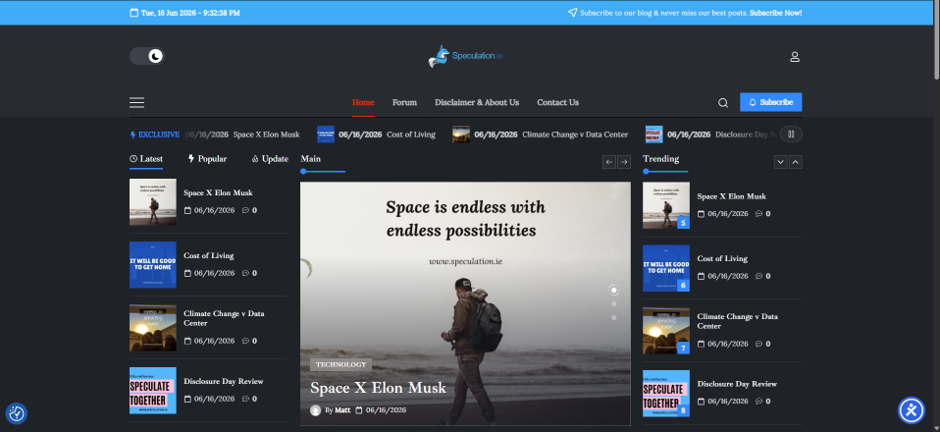
Task: Click Climate Change ticker thumbnail
Action: [461, 134]
